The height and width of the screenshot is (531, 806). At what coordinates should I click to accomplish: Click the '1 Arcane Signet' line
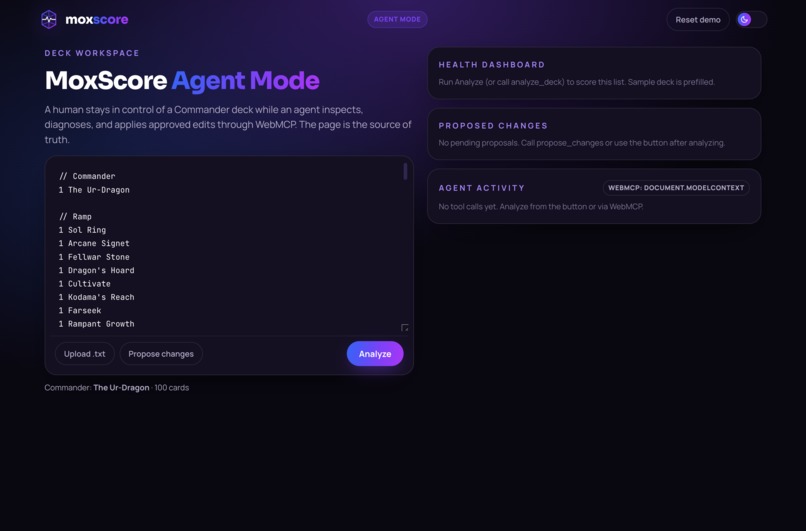(94, 243)
